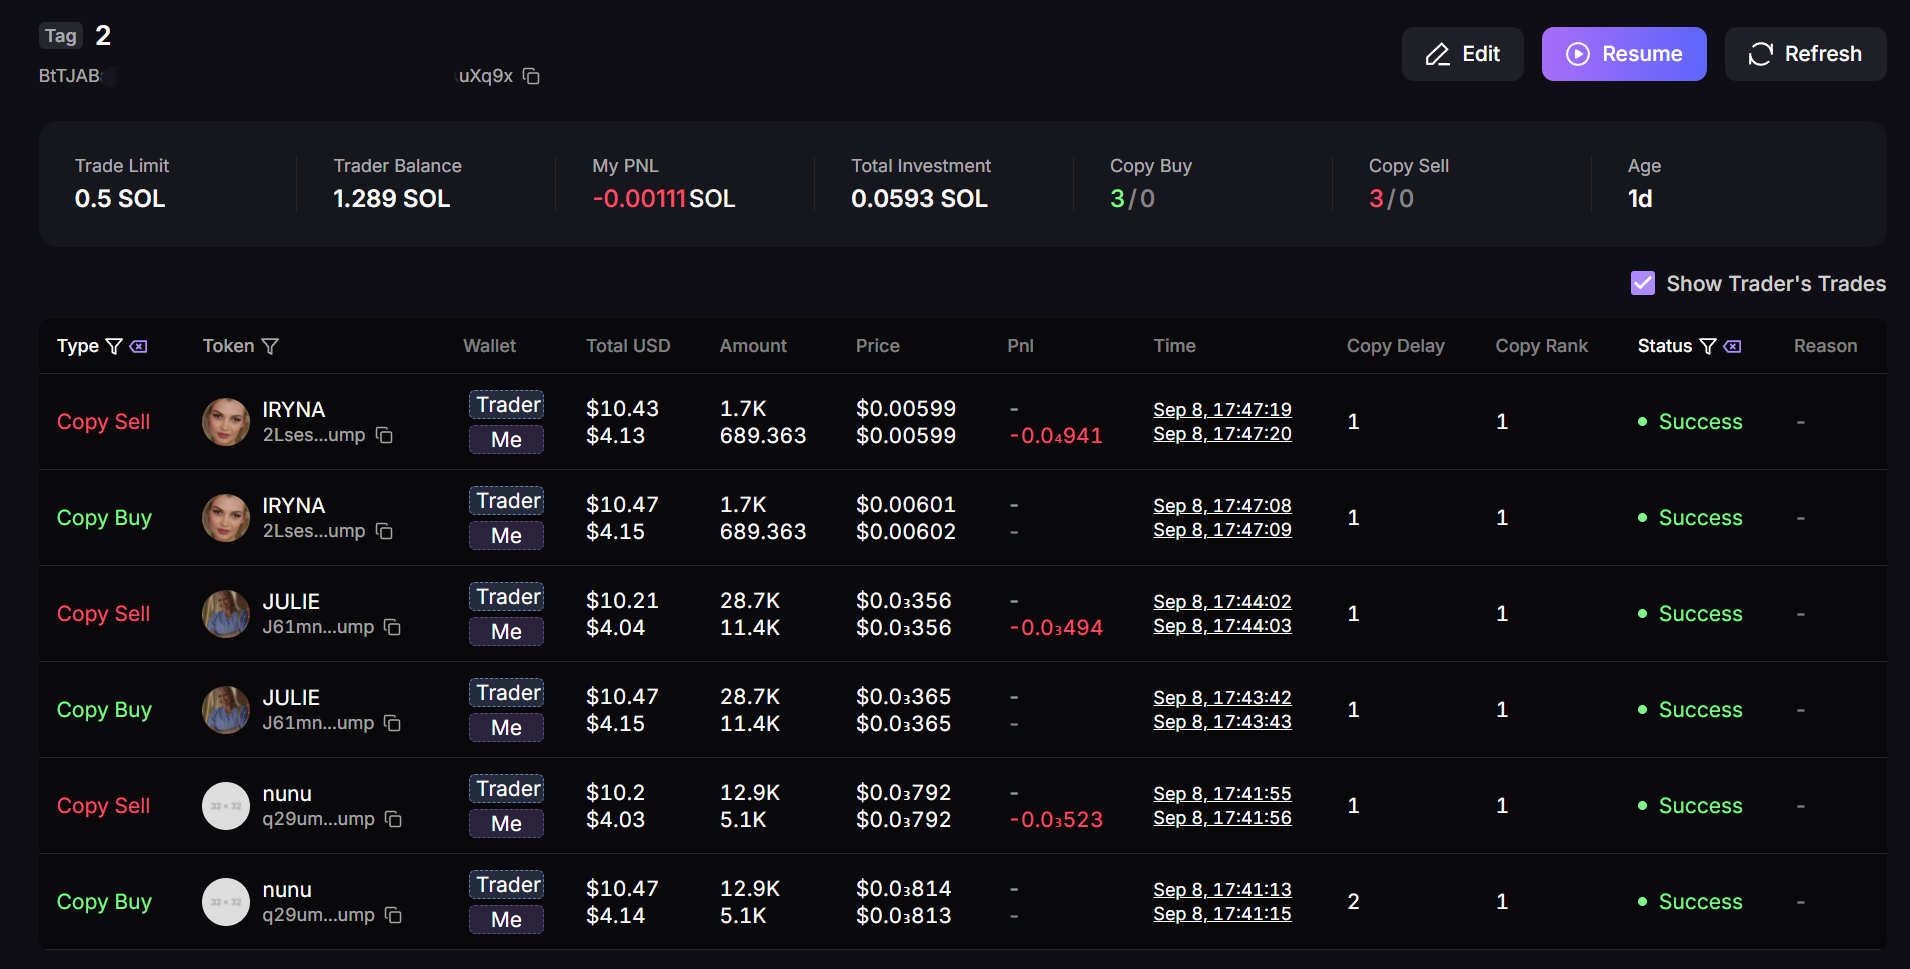
Task: Resume the copy trade
Action: pyautogui.click(x=1623, y=54)
